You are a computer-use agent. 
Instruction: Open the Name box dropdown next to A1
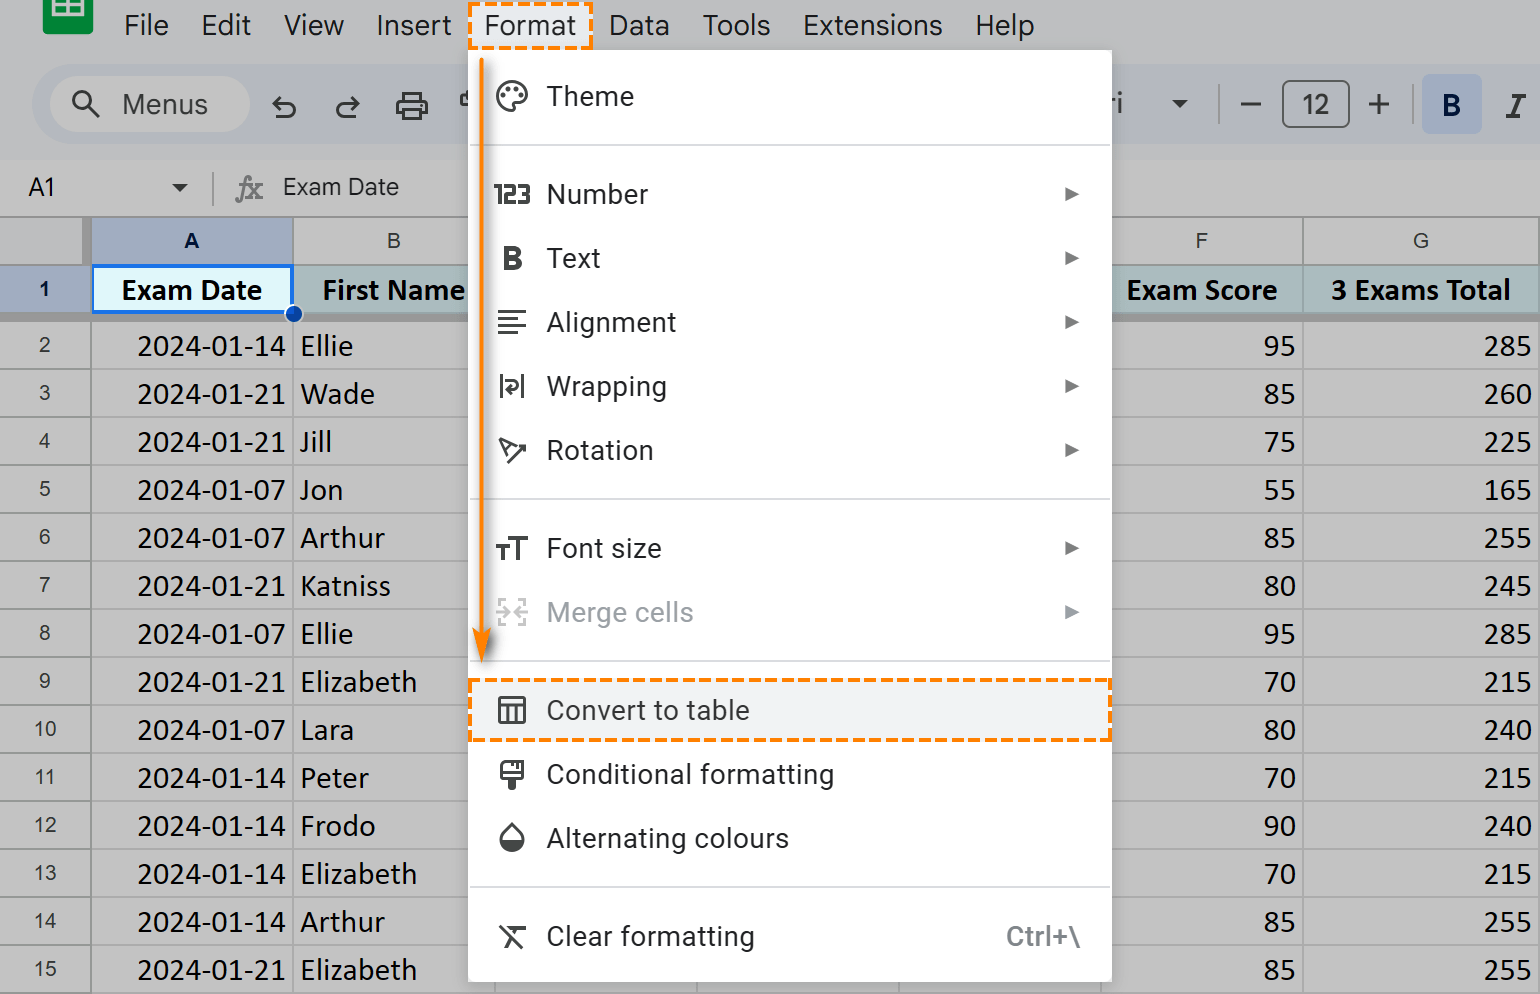[180, 187]
